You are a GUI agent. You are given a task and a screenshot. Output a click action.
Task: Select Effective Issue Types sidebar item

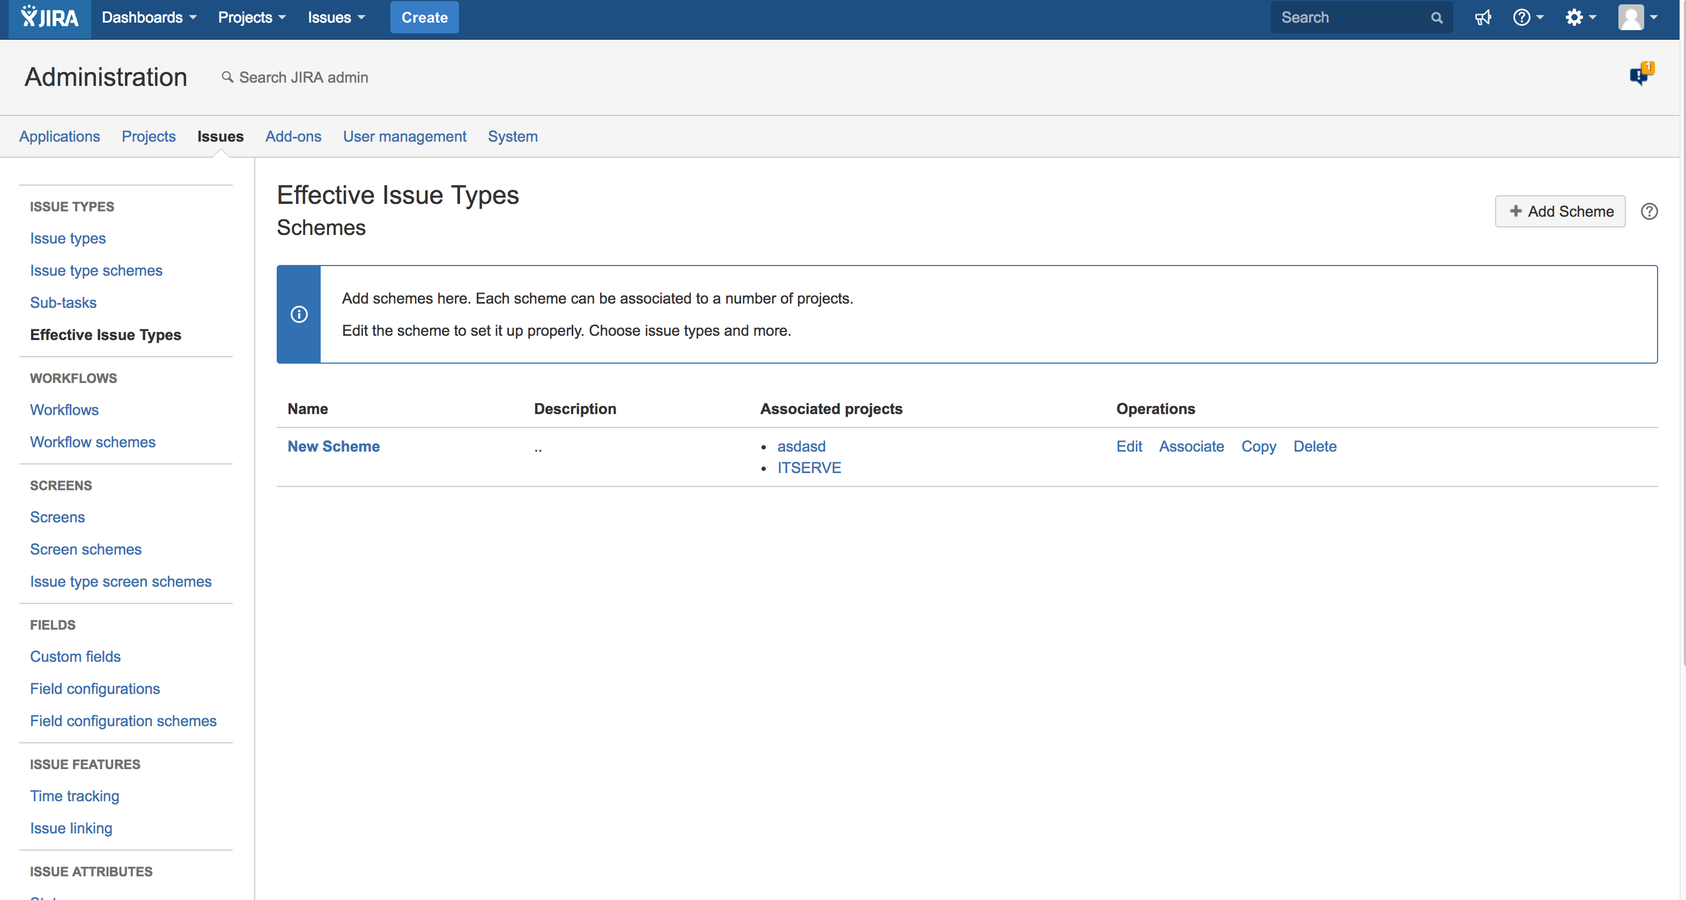point(105,335)
